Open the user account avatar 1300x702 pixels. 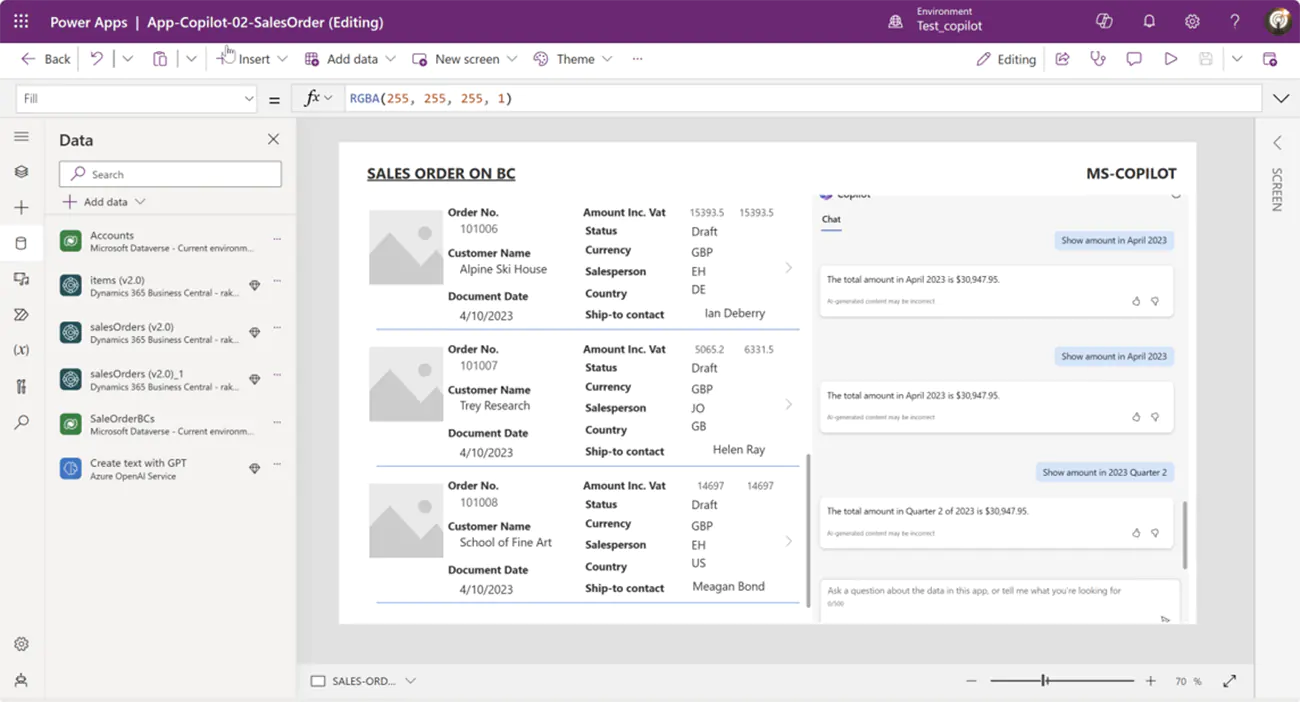(1278, 21)
